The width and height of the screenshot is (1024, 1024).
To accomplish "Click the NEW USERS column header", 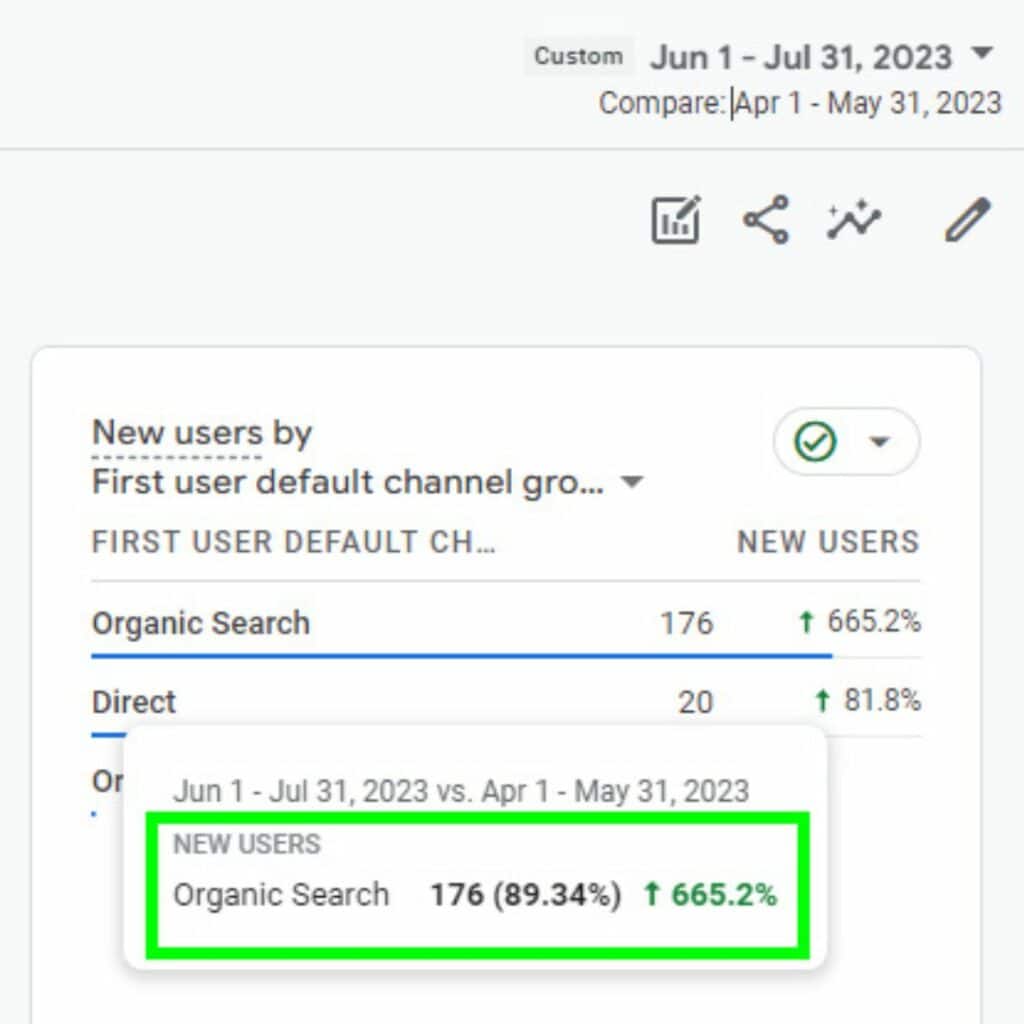I will coord(828,542).
